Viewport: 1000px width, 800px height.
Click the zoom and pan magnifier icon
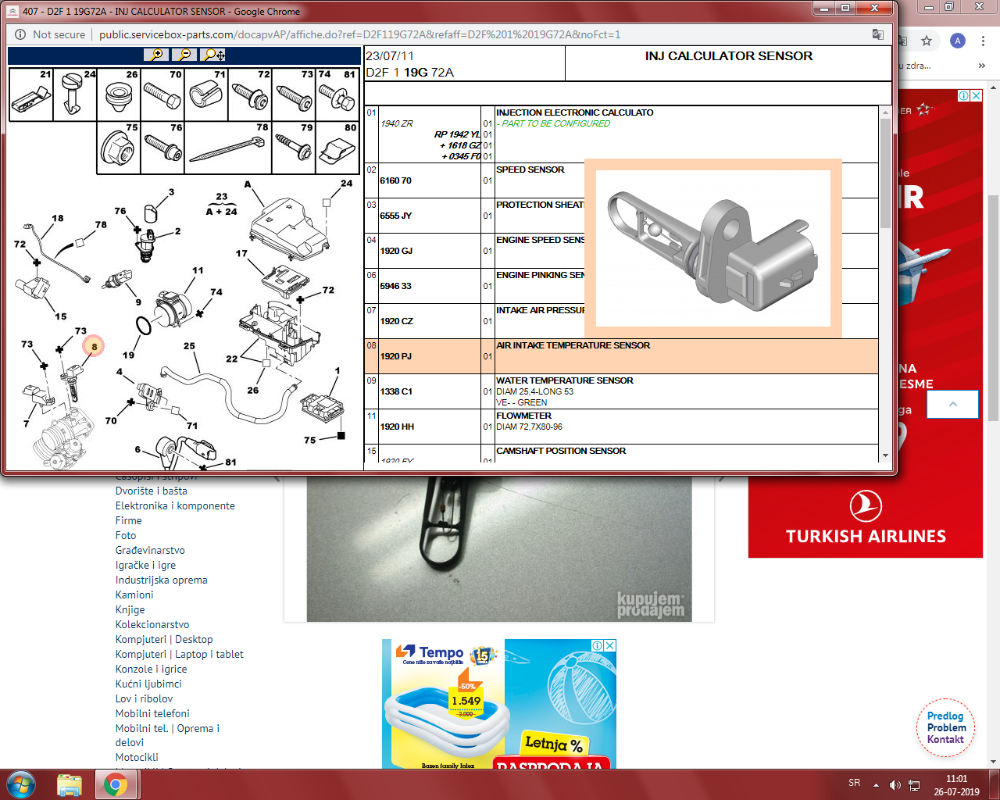[213, 56]
